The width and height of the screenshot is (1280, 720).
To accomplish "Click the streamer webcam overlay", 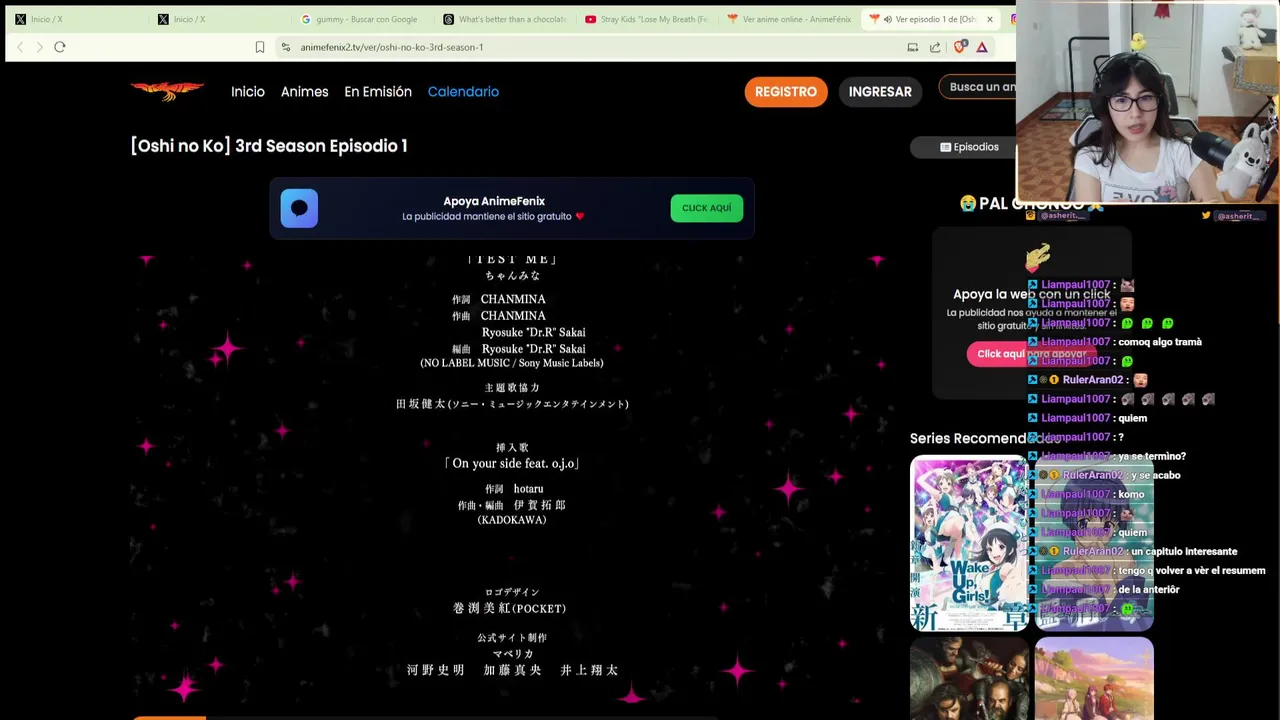I will (1148, 103).
